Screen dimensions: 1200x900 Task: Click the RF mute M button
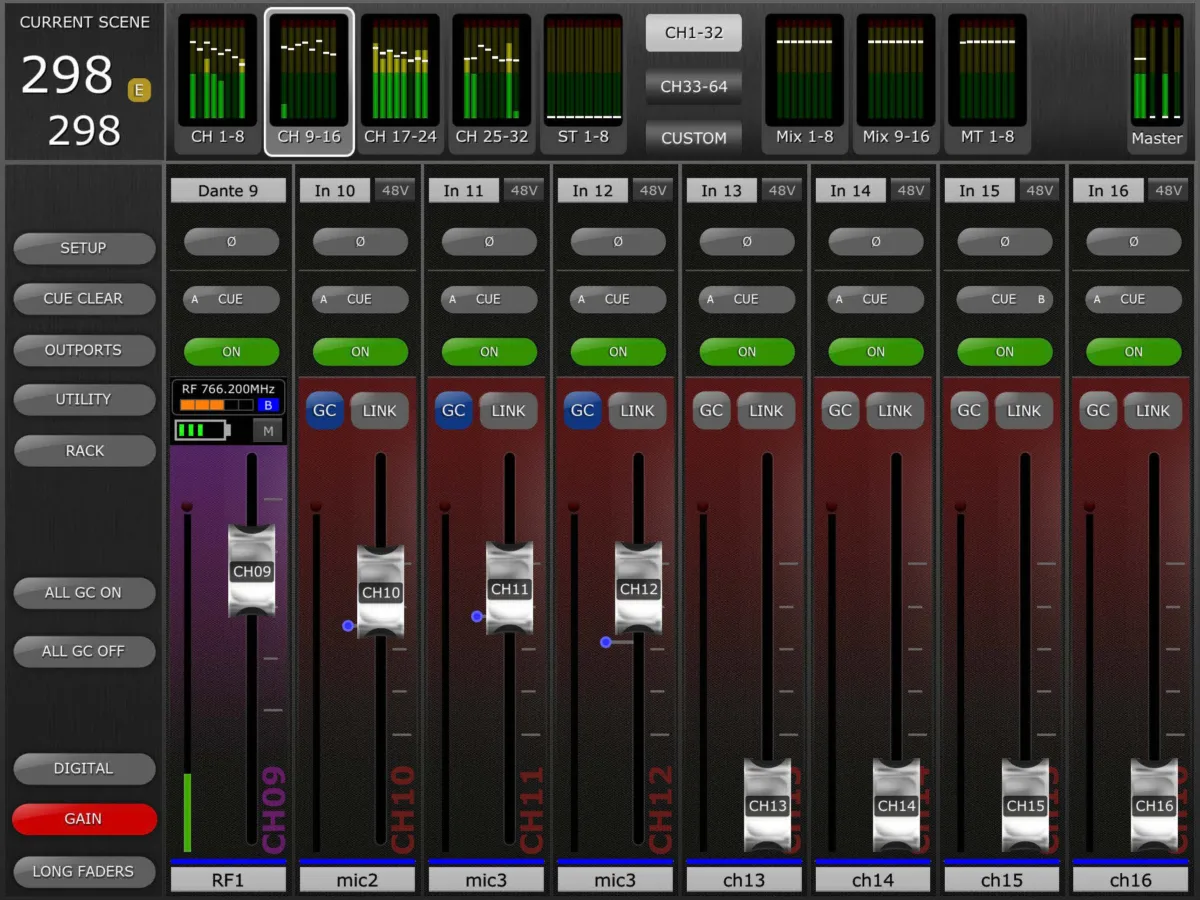tap(267, 431)
